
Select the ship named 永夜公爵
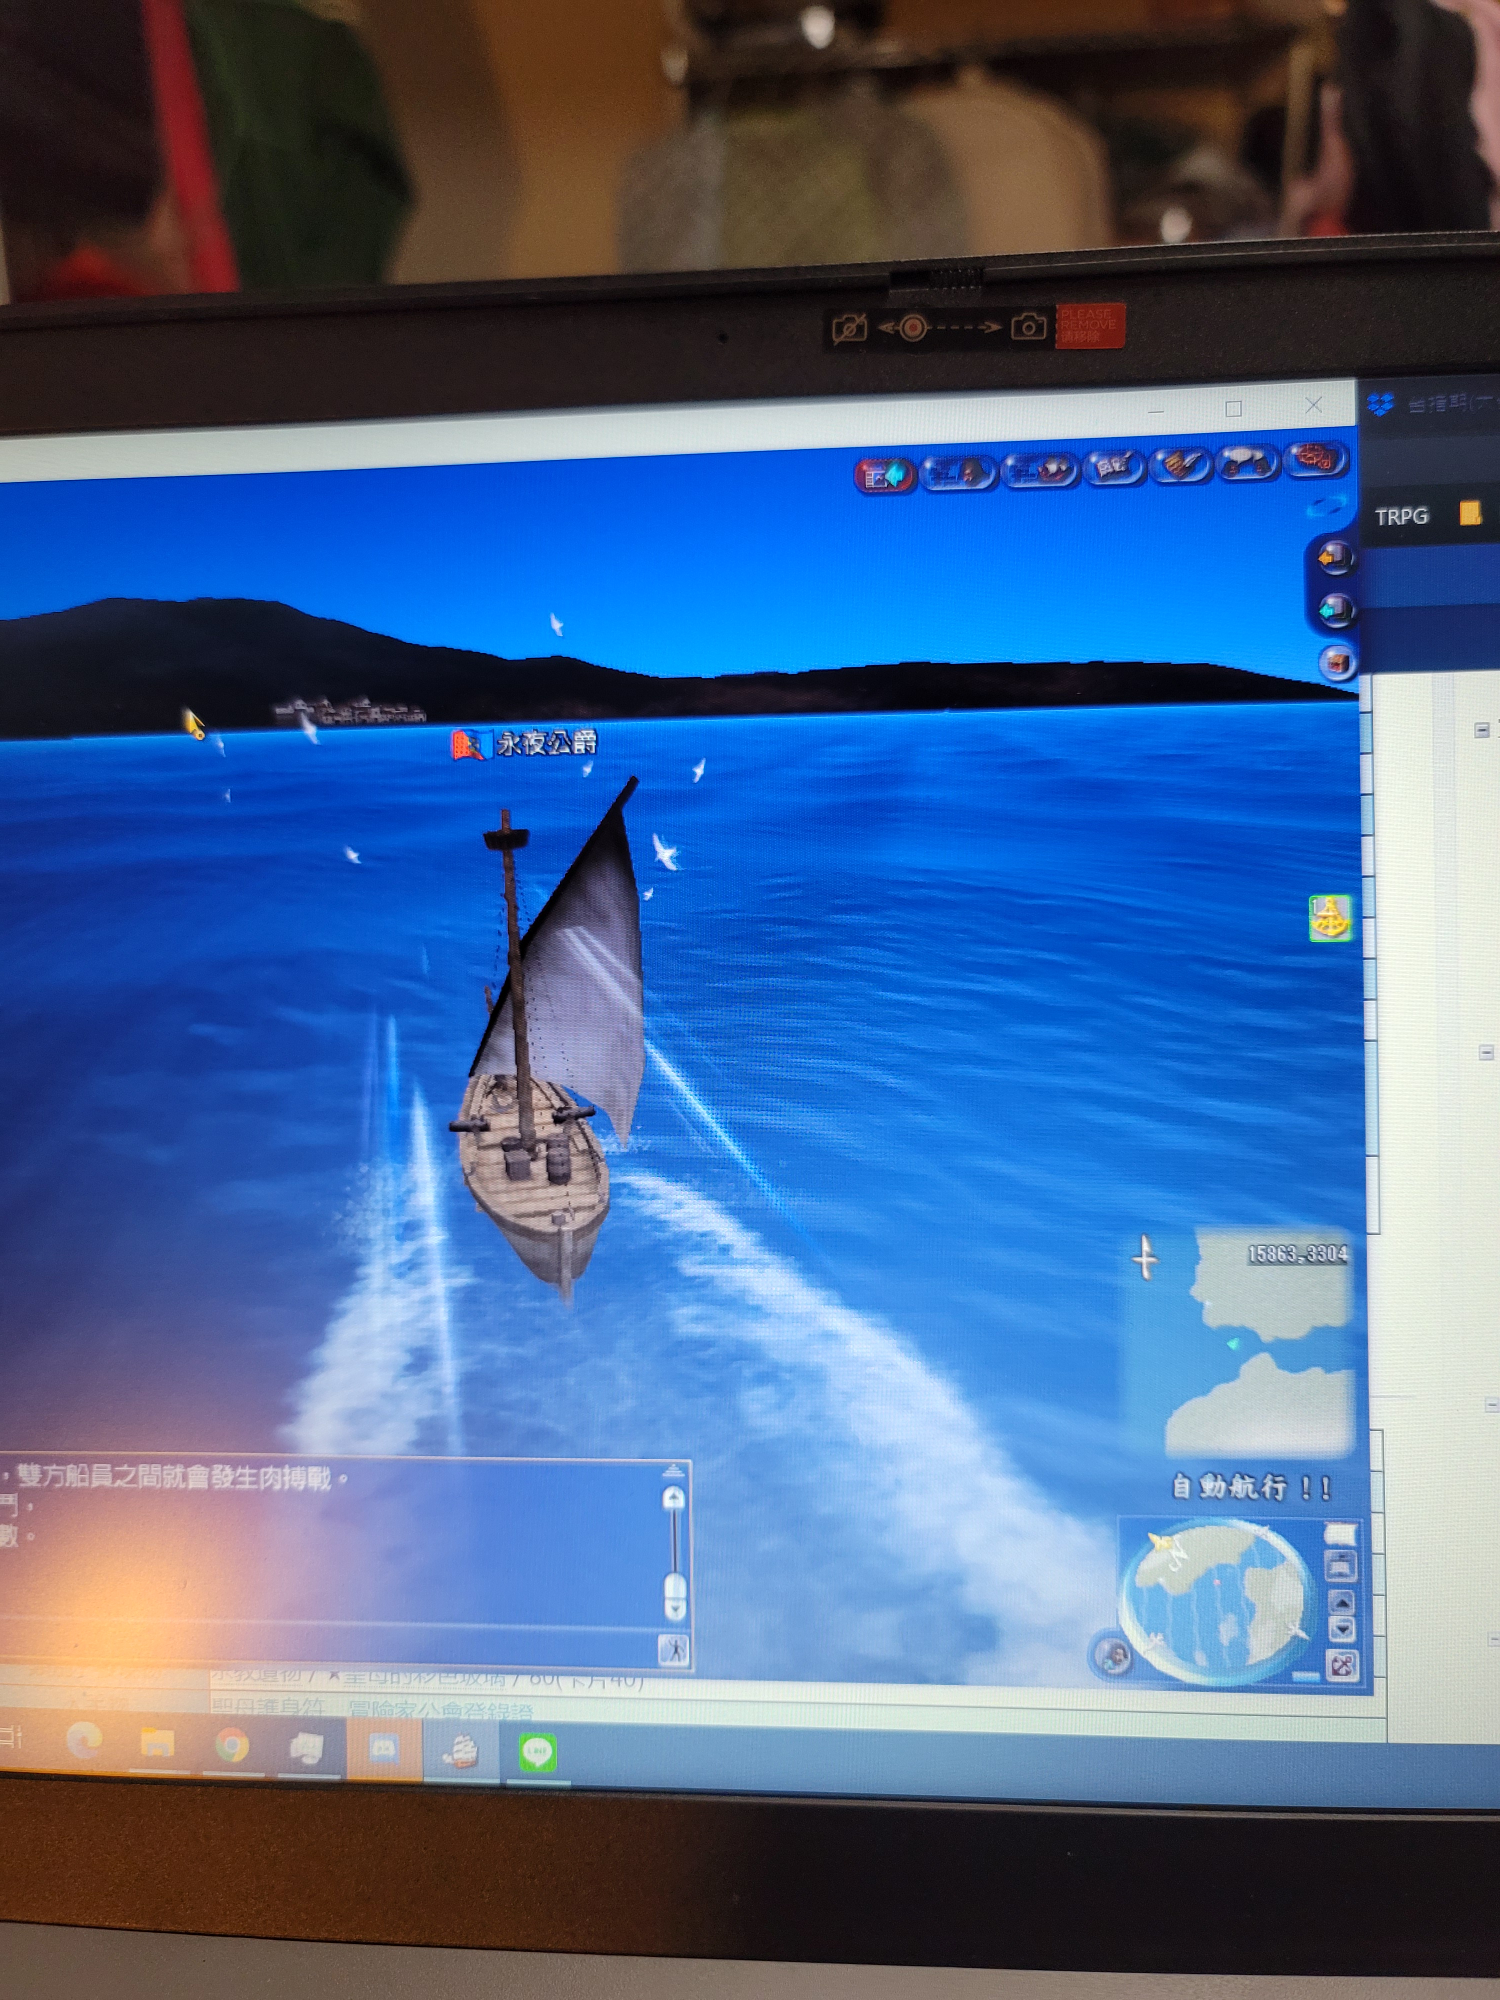click(x=547, y=742)
